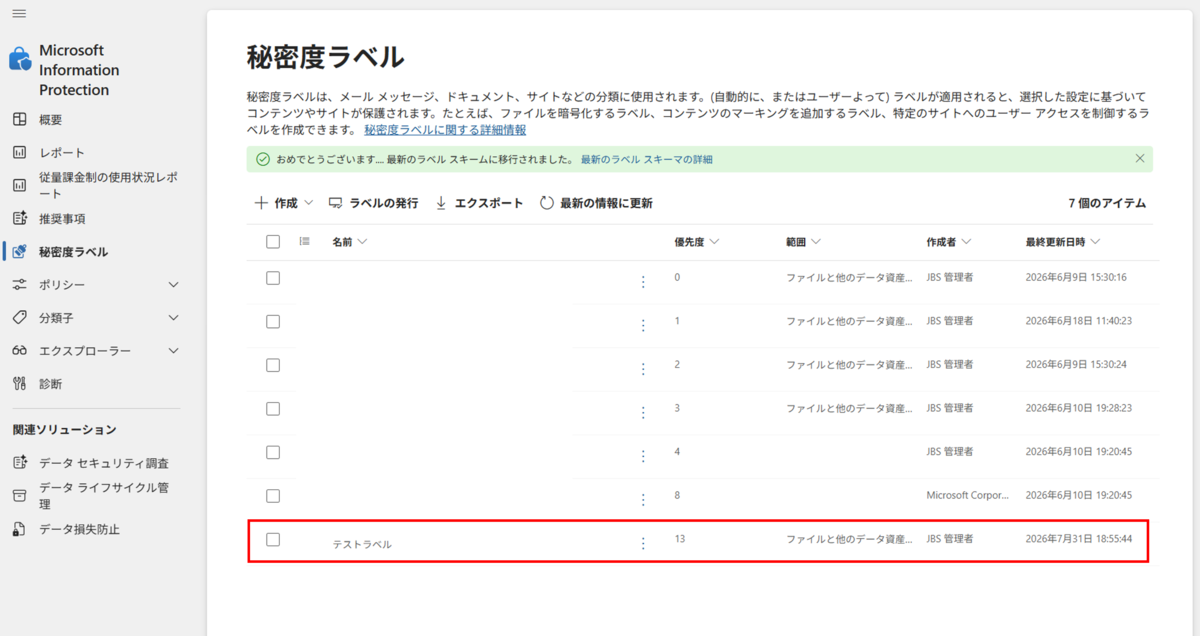Open データ セキュリティ調査 in related solutions
The width and height of the screenshot is (1200, 636).
(x=104, y=463)
